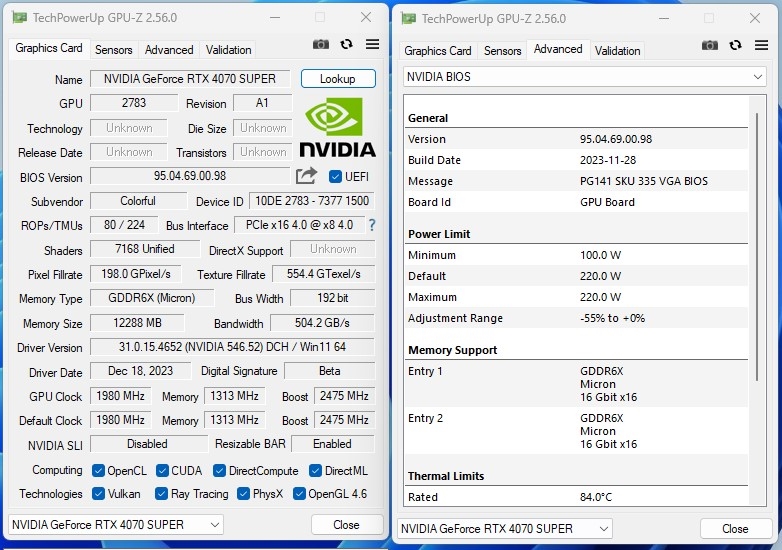Toggle the CUDA checkbox
Screen dimensions: 782x550
162,471
